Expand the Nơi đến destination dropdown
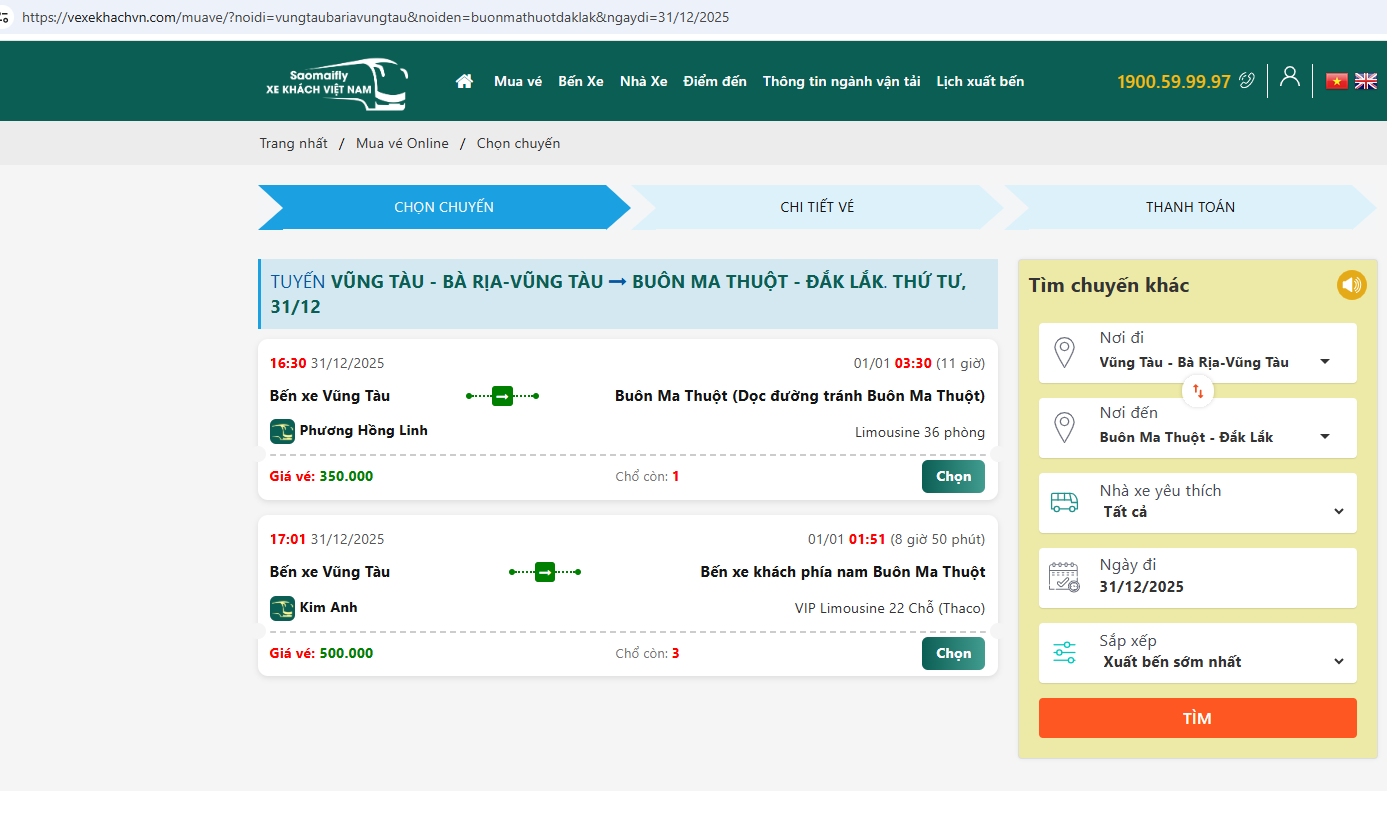Image resolution: width=1387 pixels, height=821 pixels. [1324, 437]
